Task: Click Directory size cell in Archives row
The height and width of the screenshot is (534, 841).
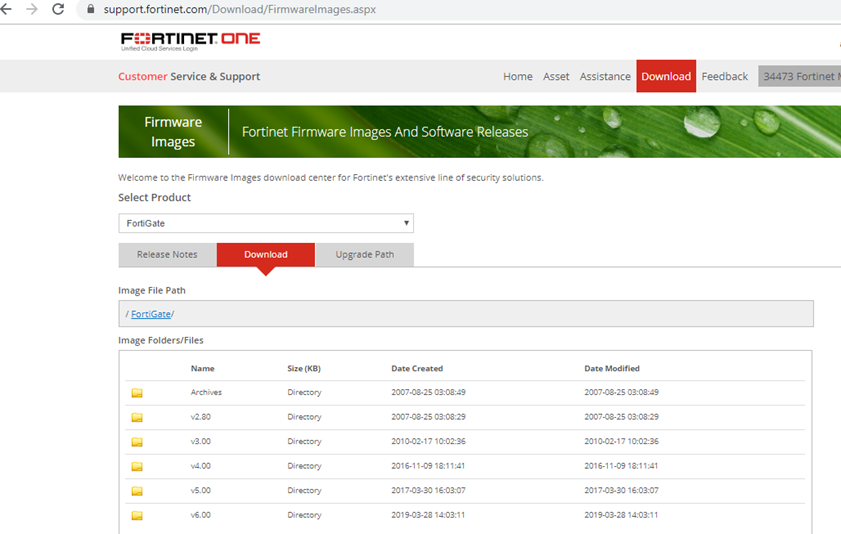Action: pyautogui.click(x=304, y=392)
